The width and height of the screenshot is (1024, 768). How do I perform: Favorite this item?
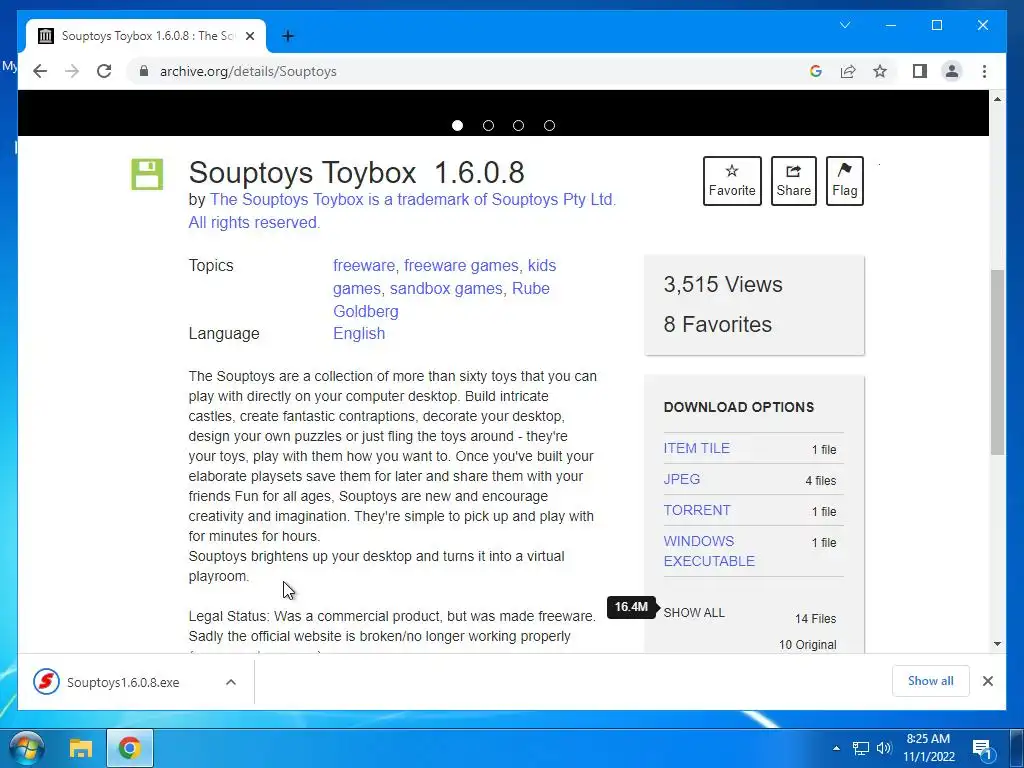tap(732, 181)
